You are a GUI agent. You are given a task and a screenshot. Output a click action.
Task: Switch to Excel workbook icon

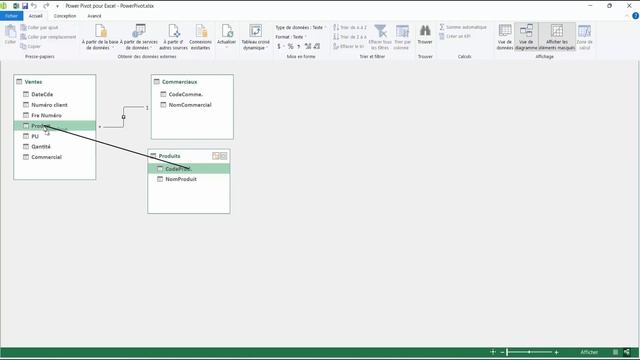coord(16,6)
